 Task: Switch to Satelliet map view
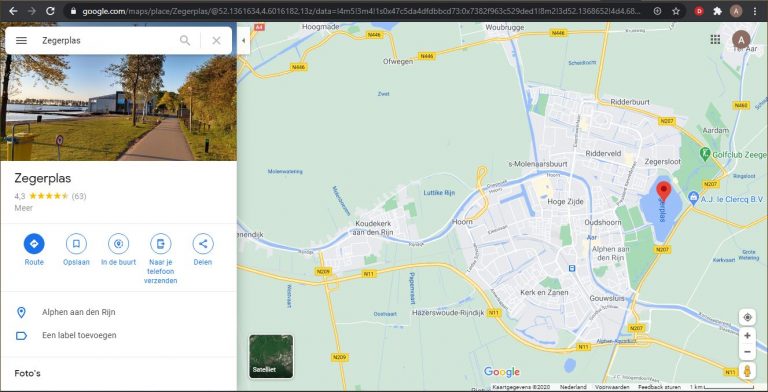click(x=271, y=356)
